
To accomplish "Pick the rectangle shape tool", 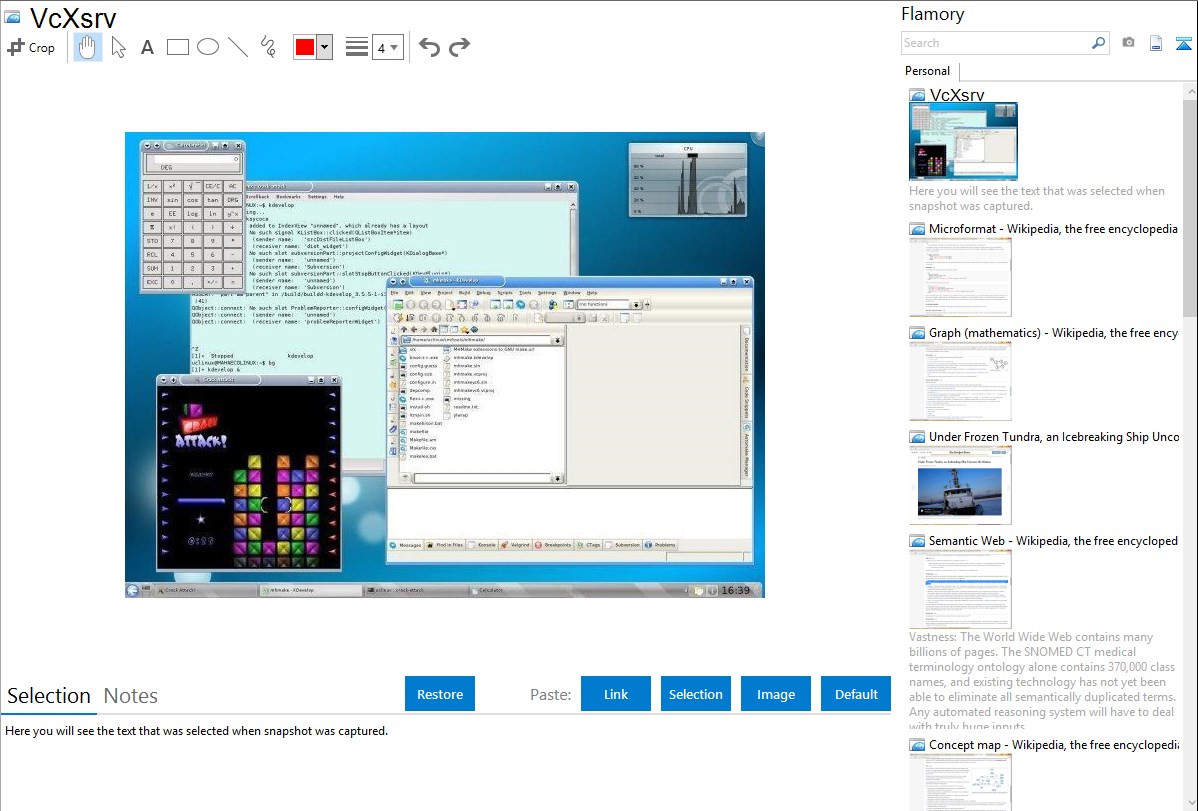I will [177, 47].
